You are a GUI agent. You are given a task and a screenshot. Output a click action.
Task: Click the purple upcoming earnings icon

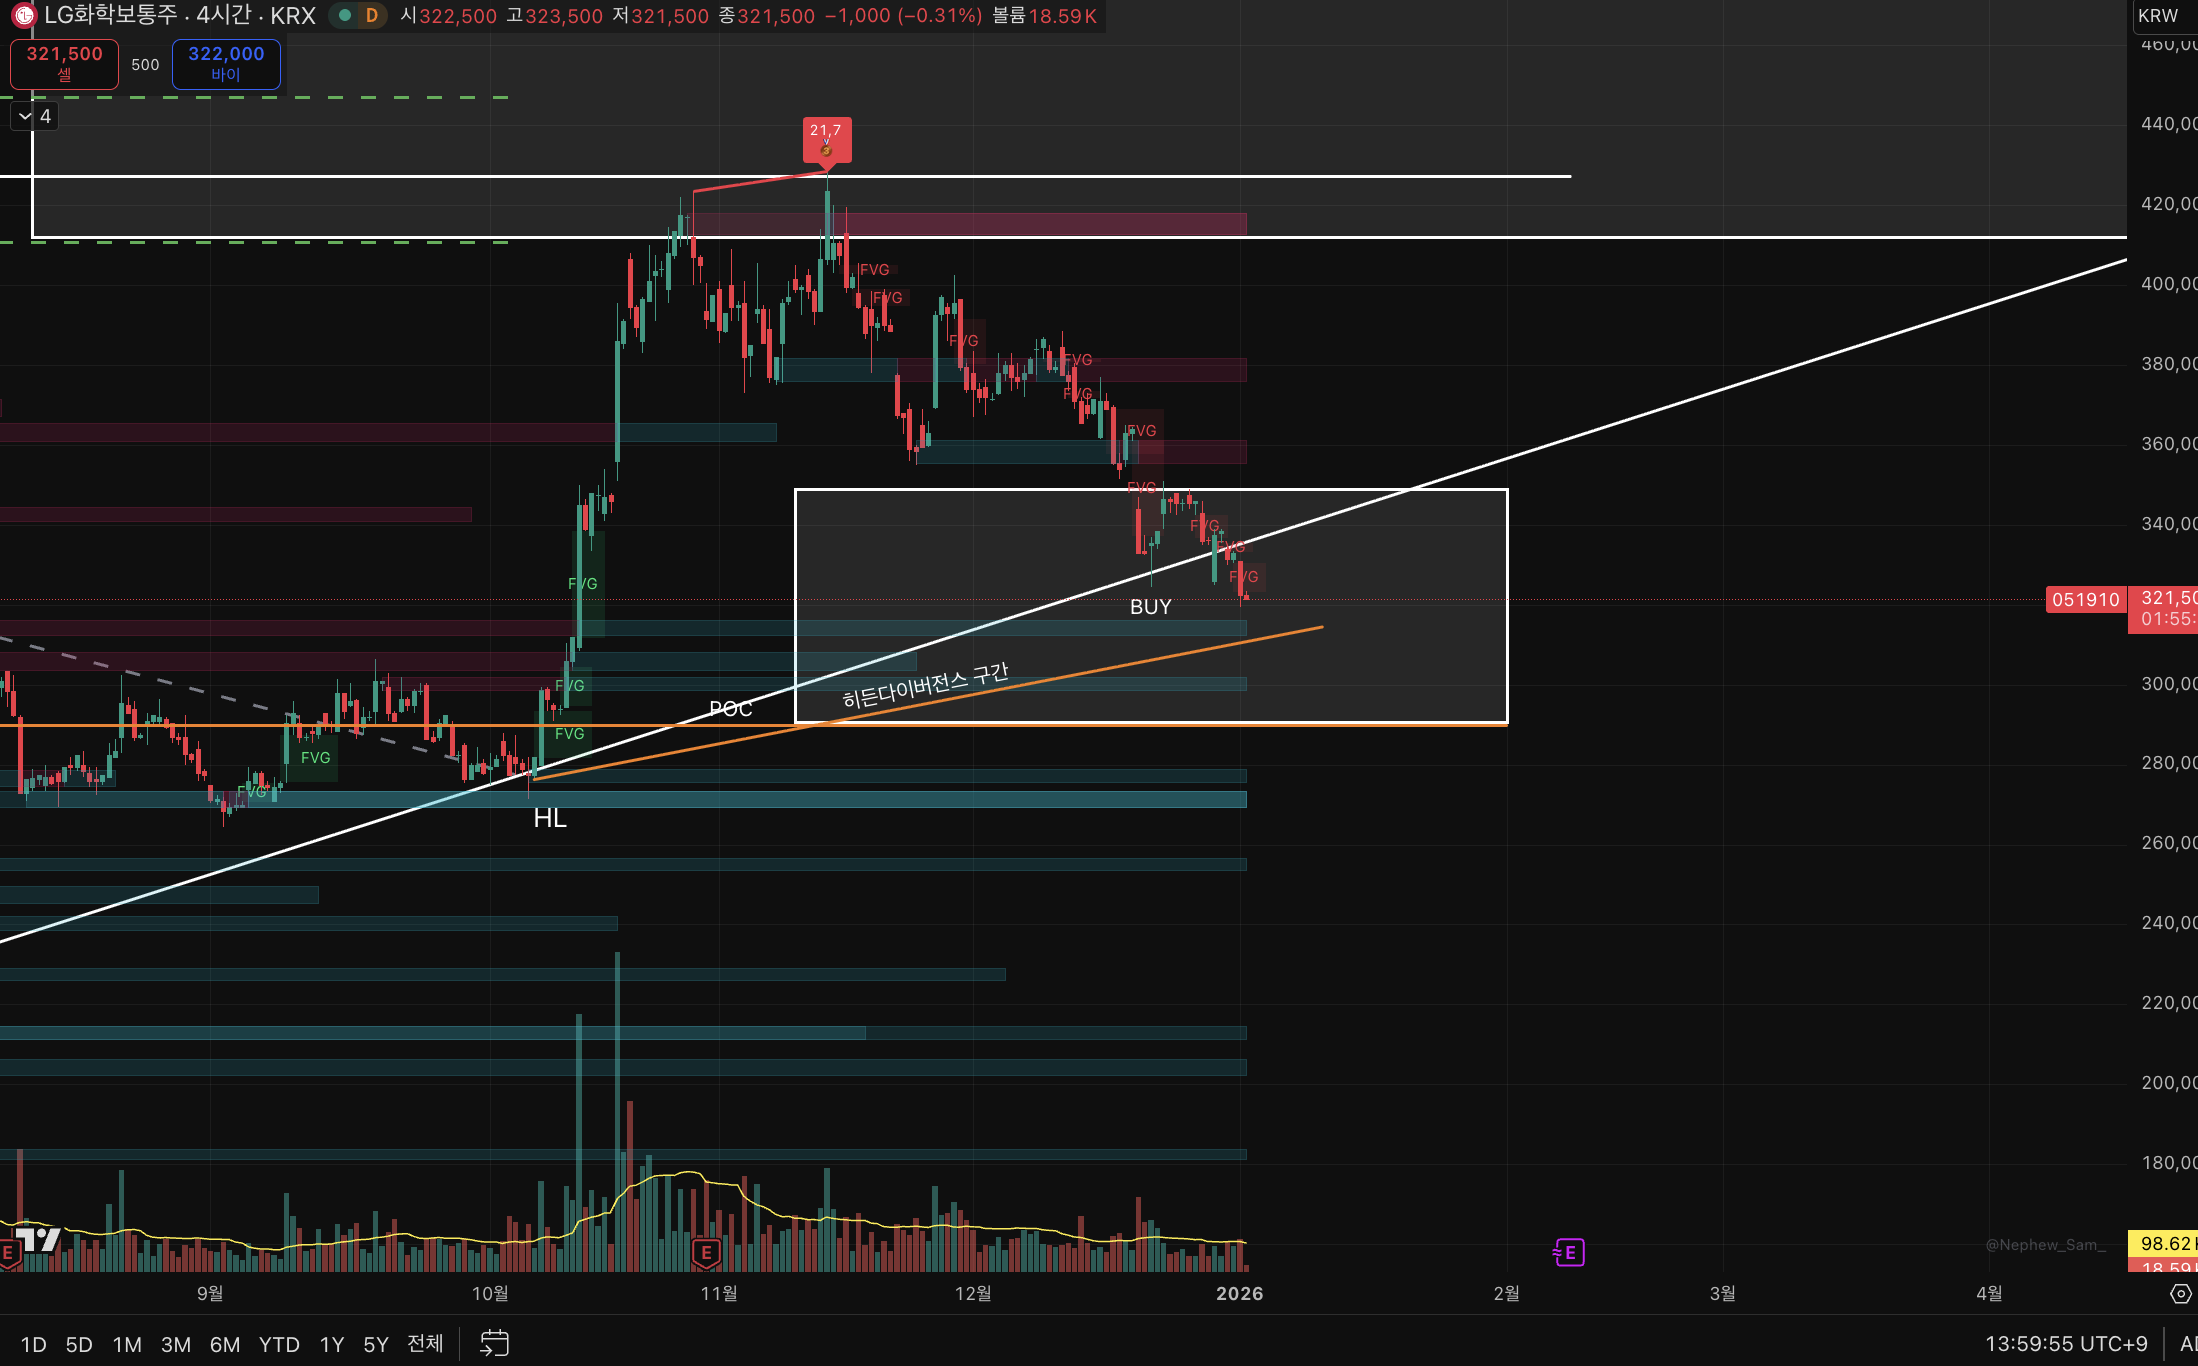pos(1569,1252)
